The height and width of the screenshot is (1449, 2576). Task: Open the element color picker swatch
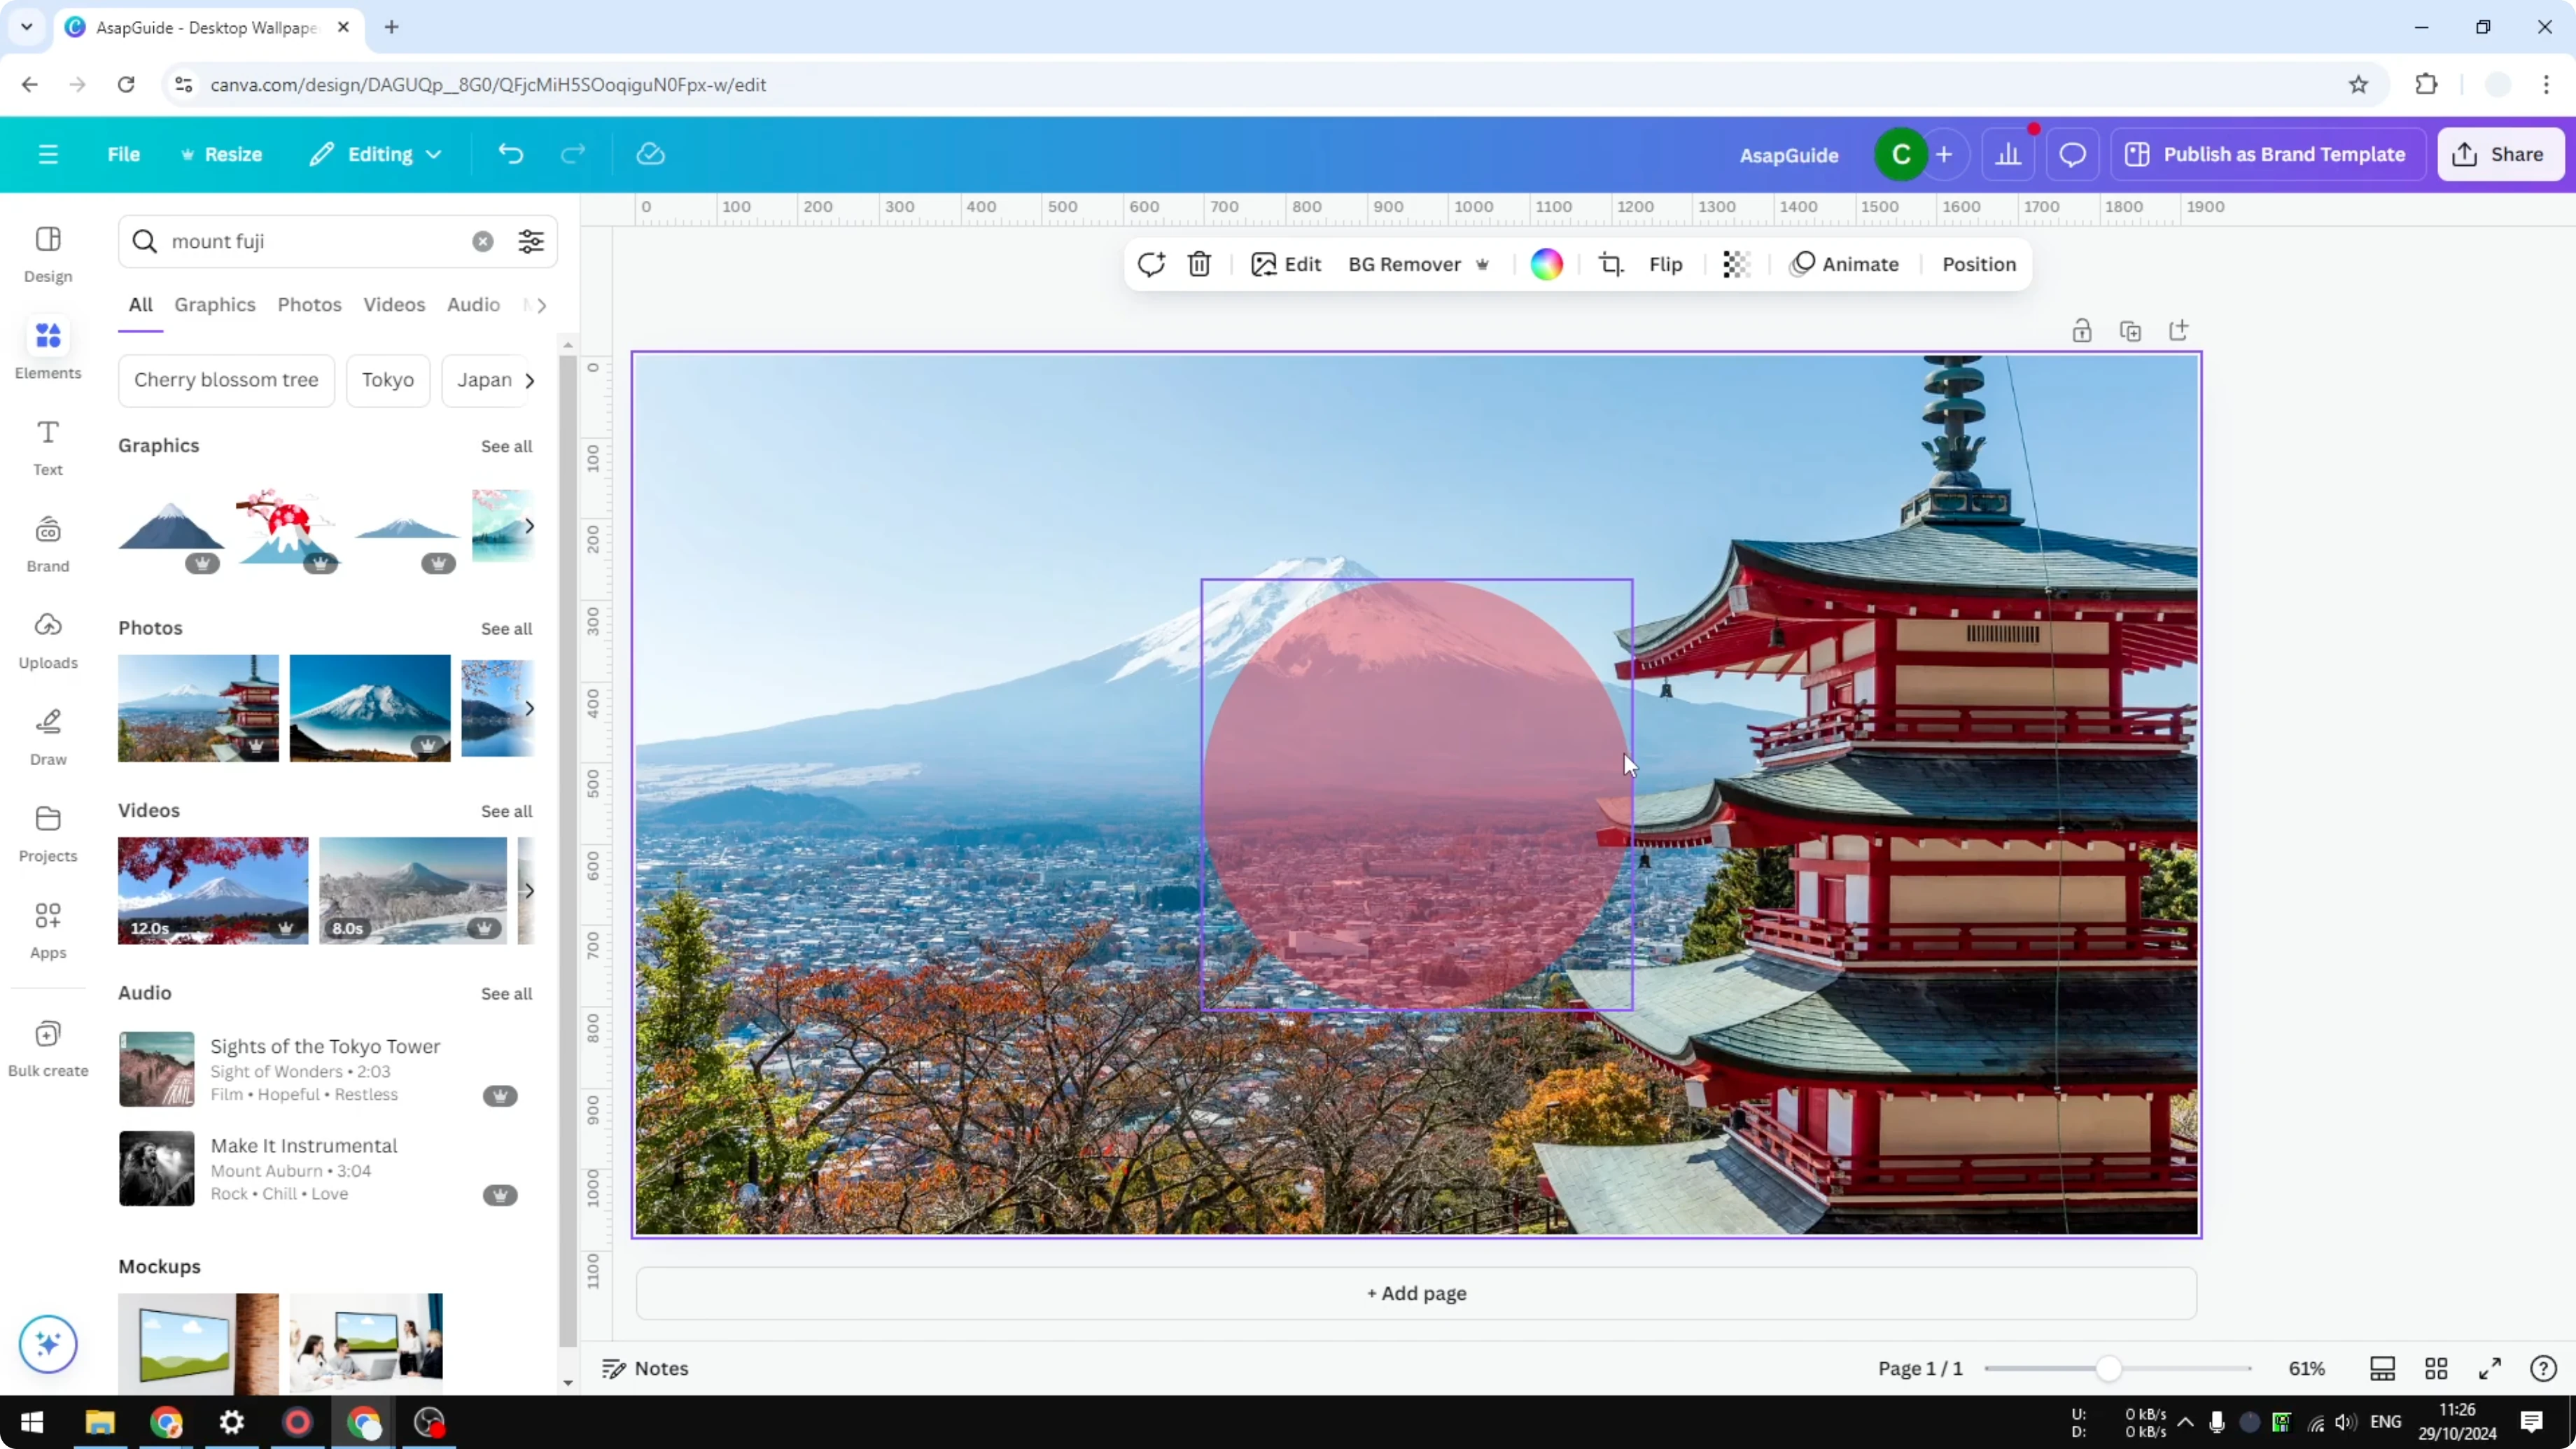tap(1546, 264)
